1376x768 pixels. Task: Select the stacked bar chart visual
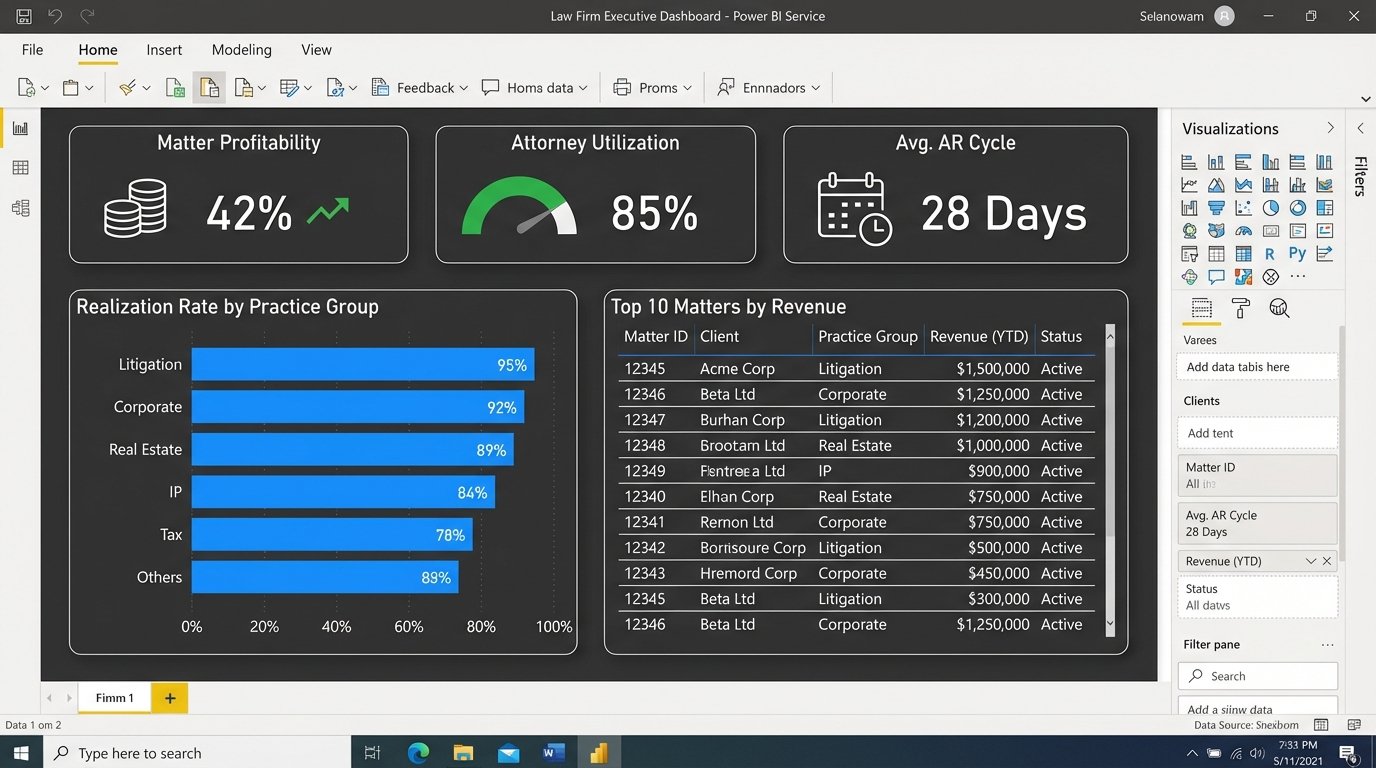point(1189,161)
